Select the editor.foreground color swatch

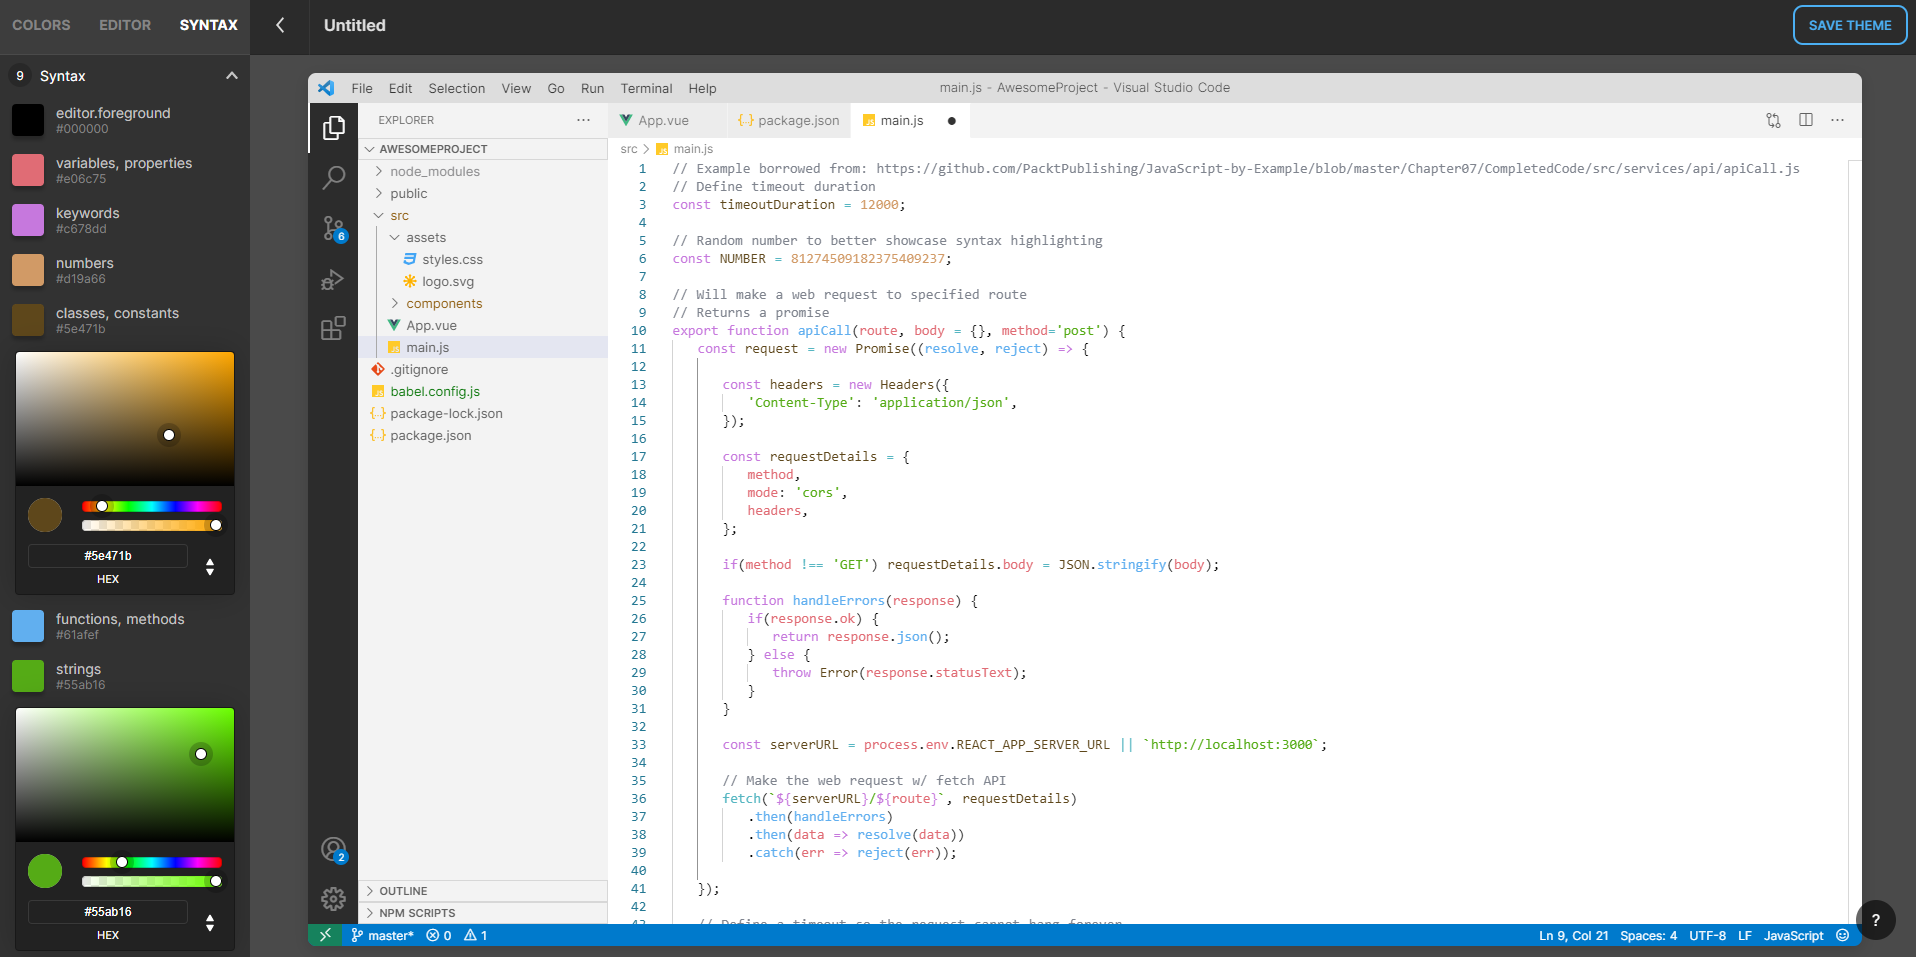click(x=28, y=120)
